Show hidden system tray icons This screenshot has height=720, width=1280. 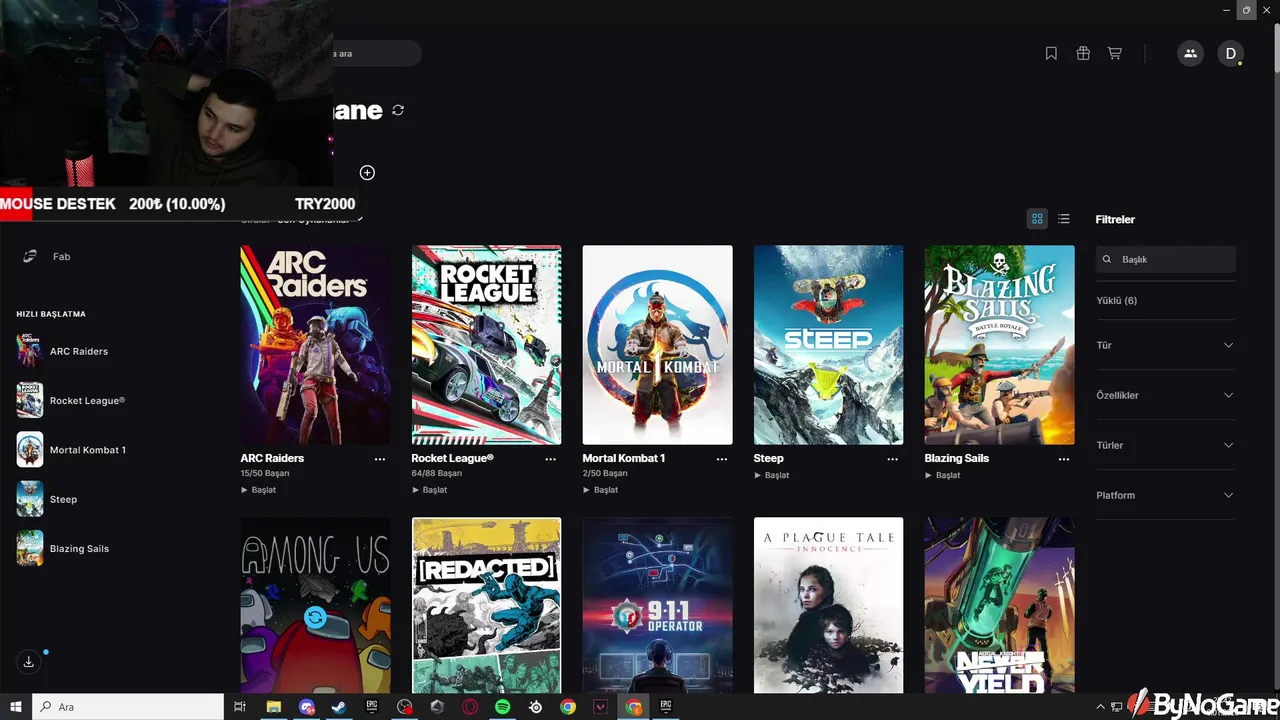point(1101,707)
